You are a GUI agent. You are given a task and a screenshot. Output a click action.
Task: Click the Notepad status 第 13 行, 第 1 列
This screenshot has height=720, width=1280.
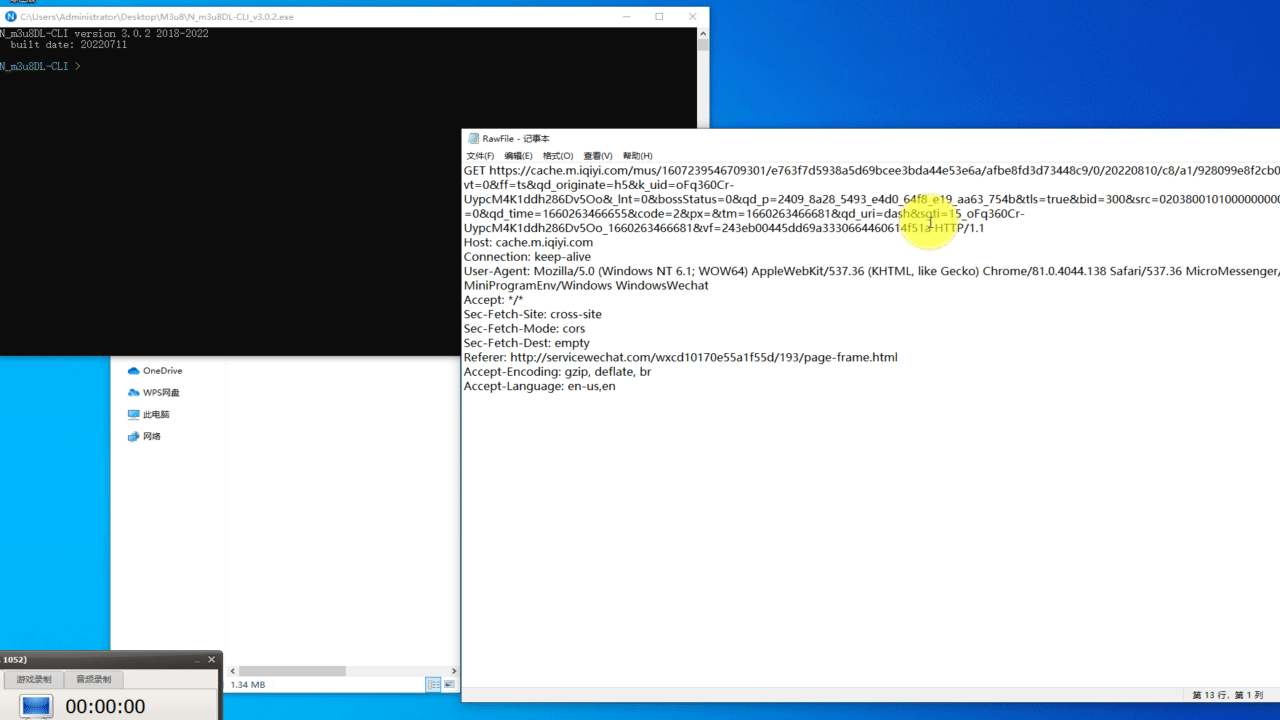pyautogui.click(x=1228, y=695)
